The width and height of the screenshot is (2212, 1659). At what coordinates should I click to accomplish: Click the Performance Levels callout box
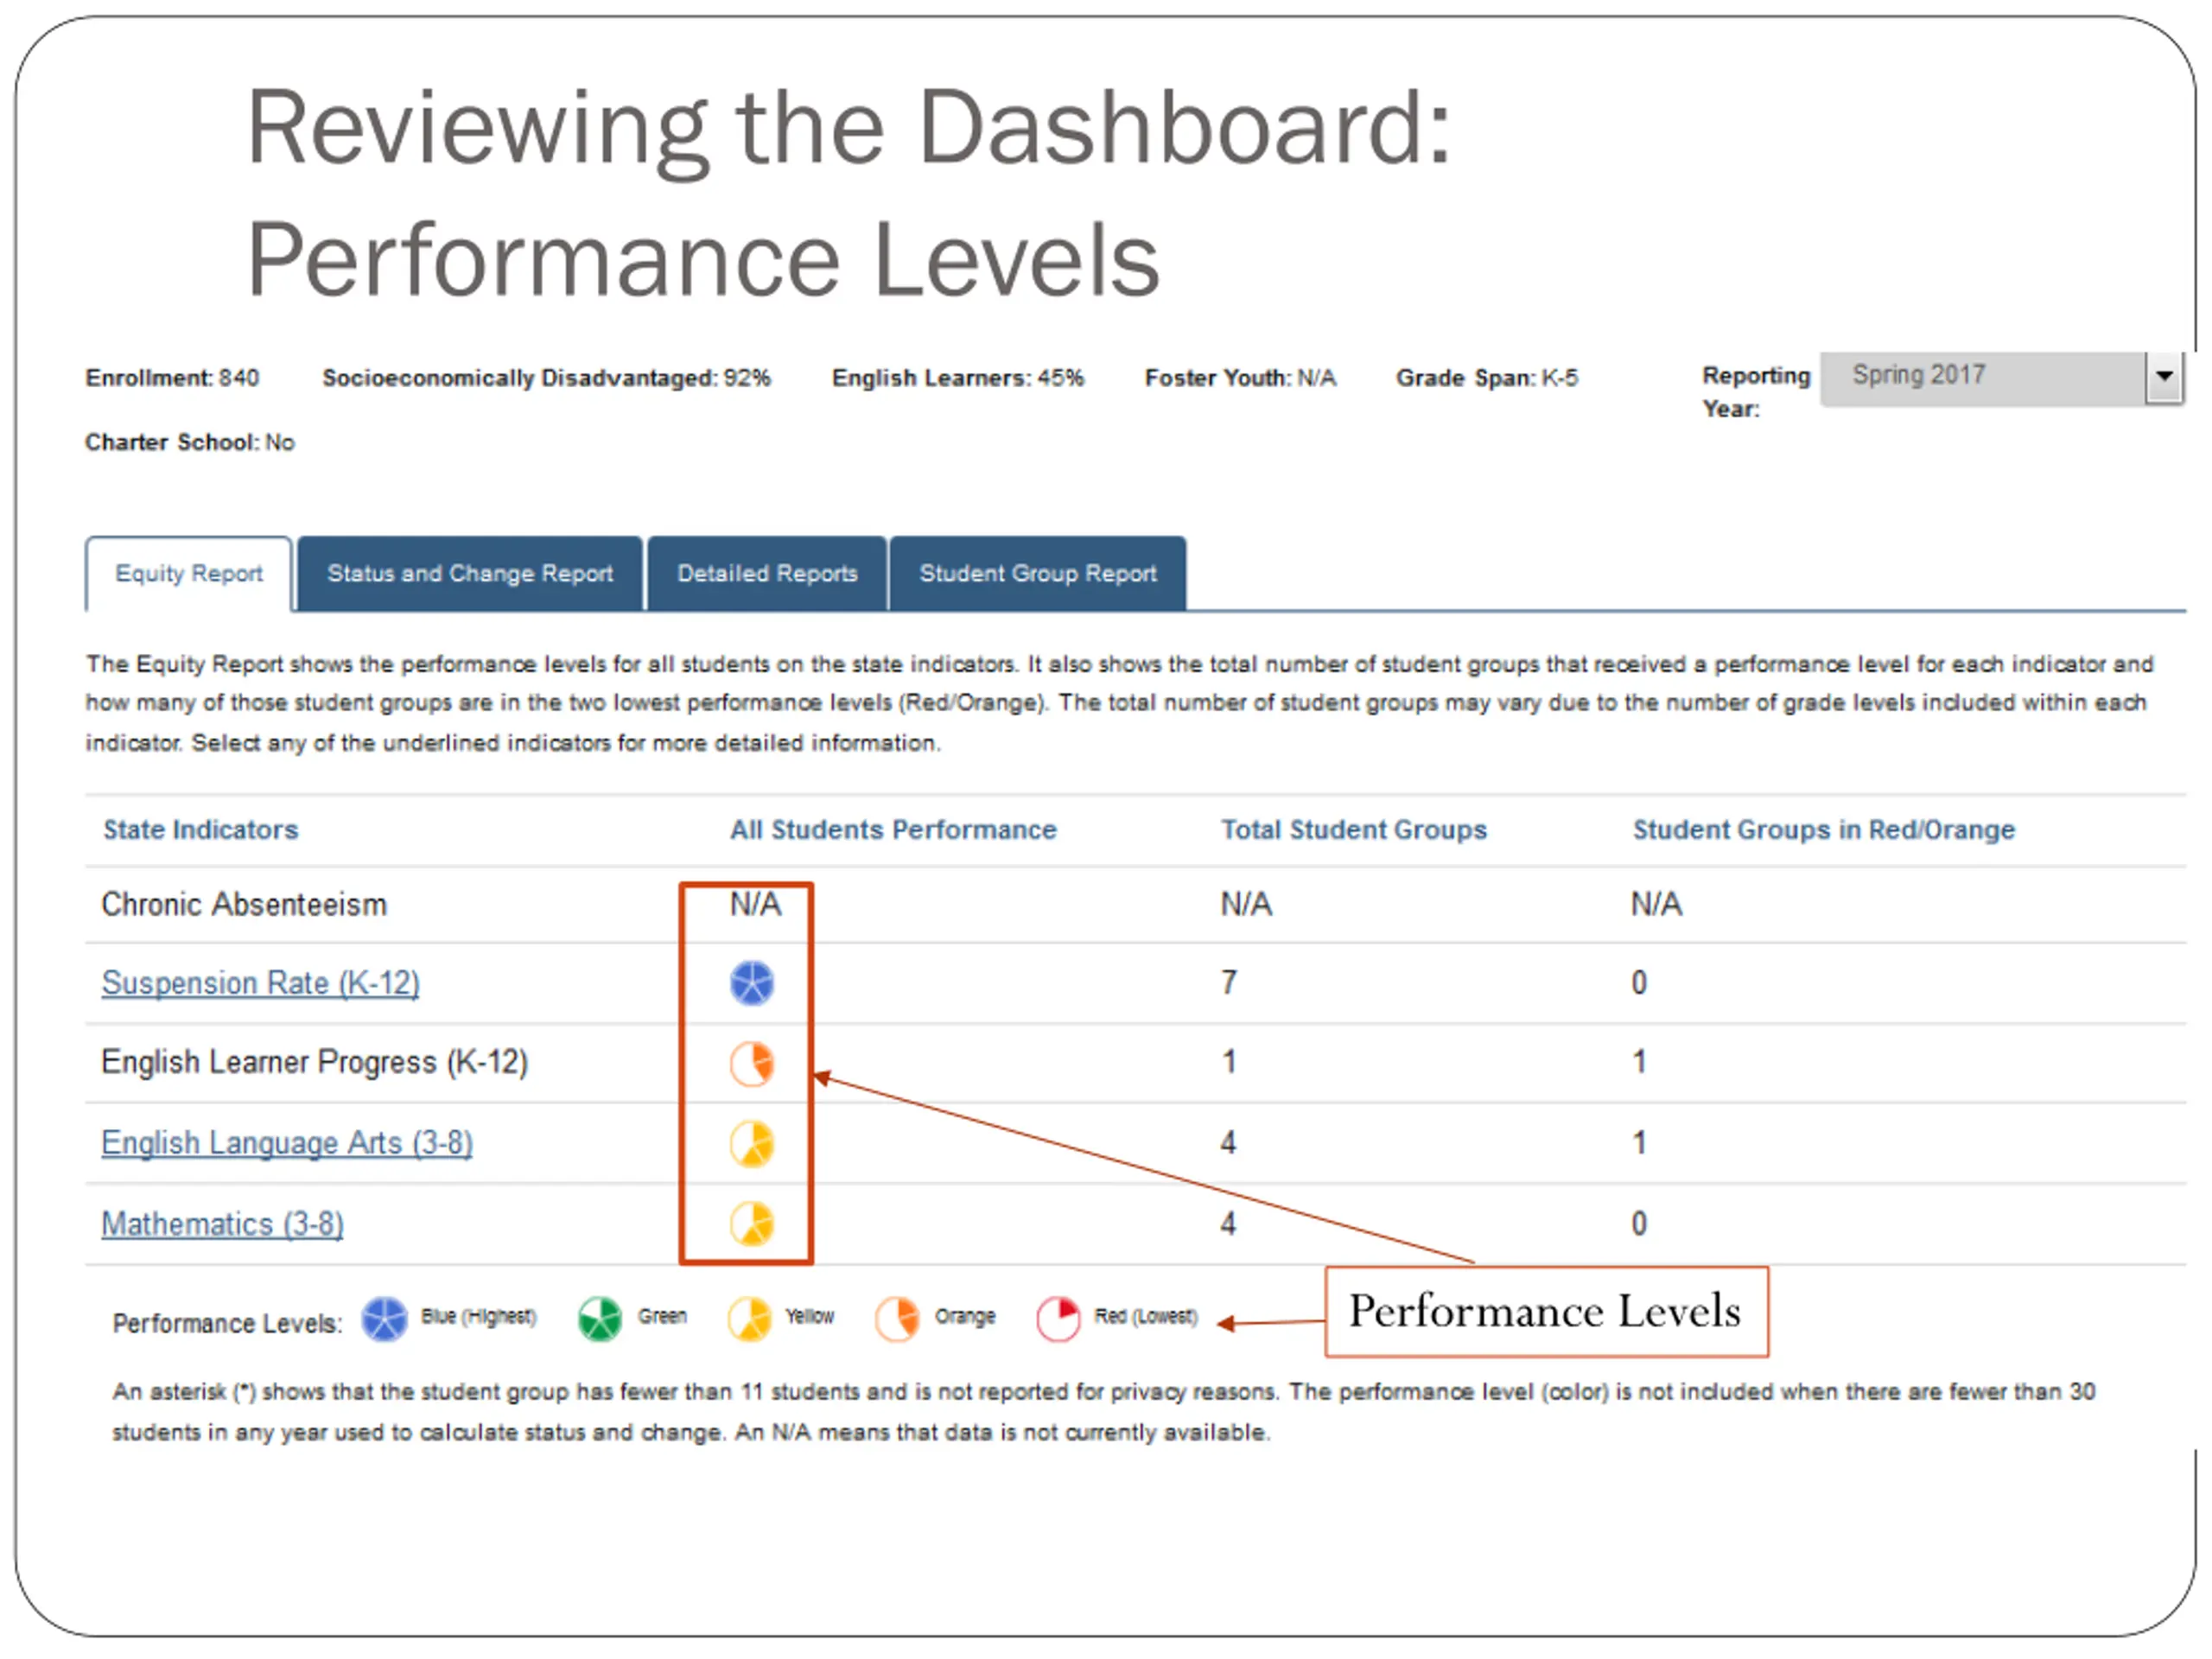[1545, 1311]
